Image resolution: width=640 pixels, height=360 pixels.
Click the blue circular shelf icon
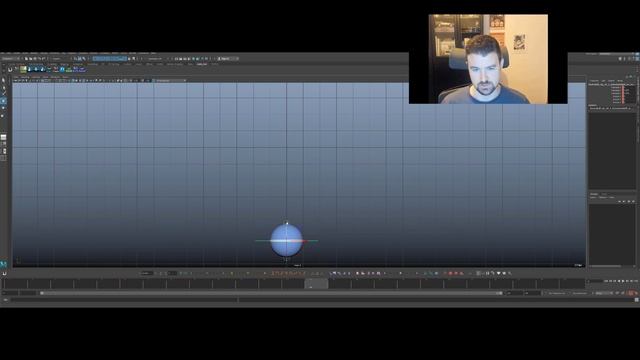click(62, 69)
